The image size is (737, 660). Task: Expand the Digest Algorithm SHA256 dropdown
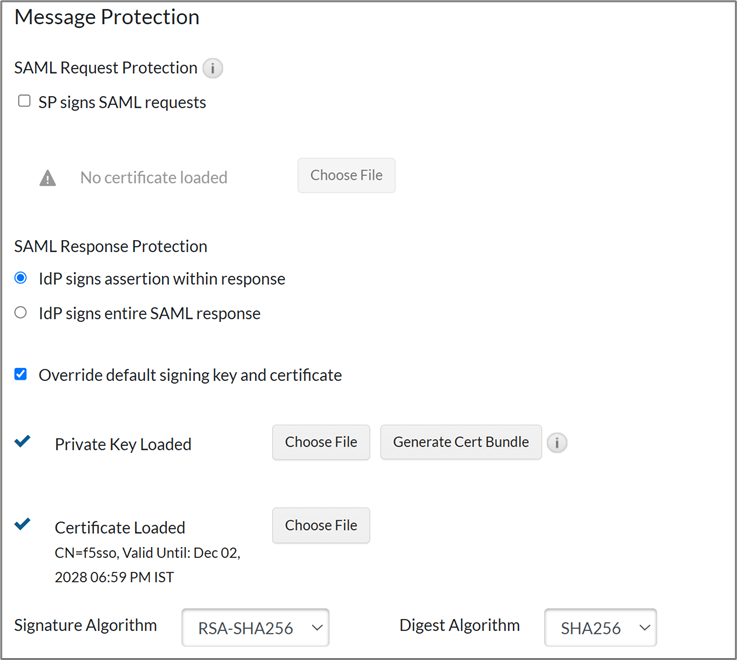(600, 628)
